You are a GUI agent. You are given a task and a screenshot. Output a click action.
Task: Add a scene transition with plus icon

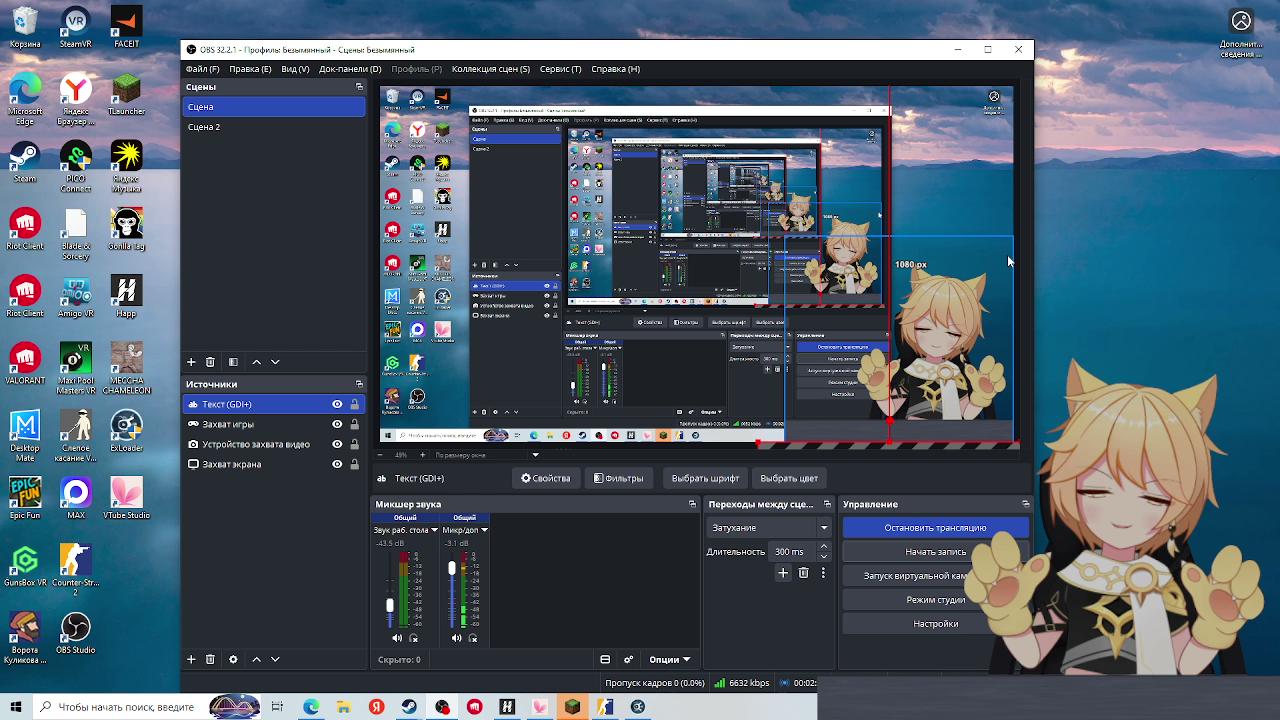pyautogui.click(x=783, y=573)
